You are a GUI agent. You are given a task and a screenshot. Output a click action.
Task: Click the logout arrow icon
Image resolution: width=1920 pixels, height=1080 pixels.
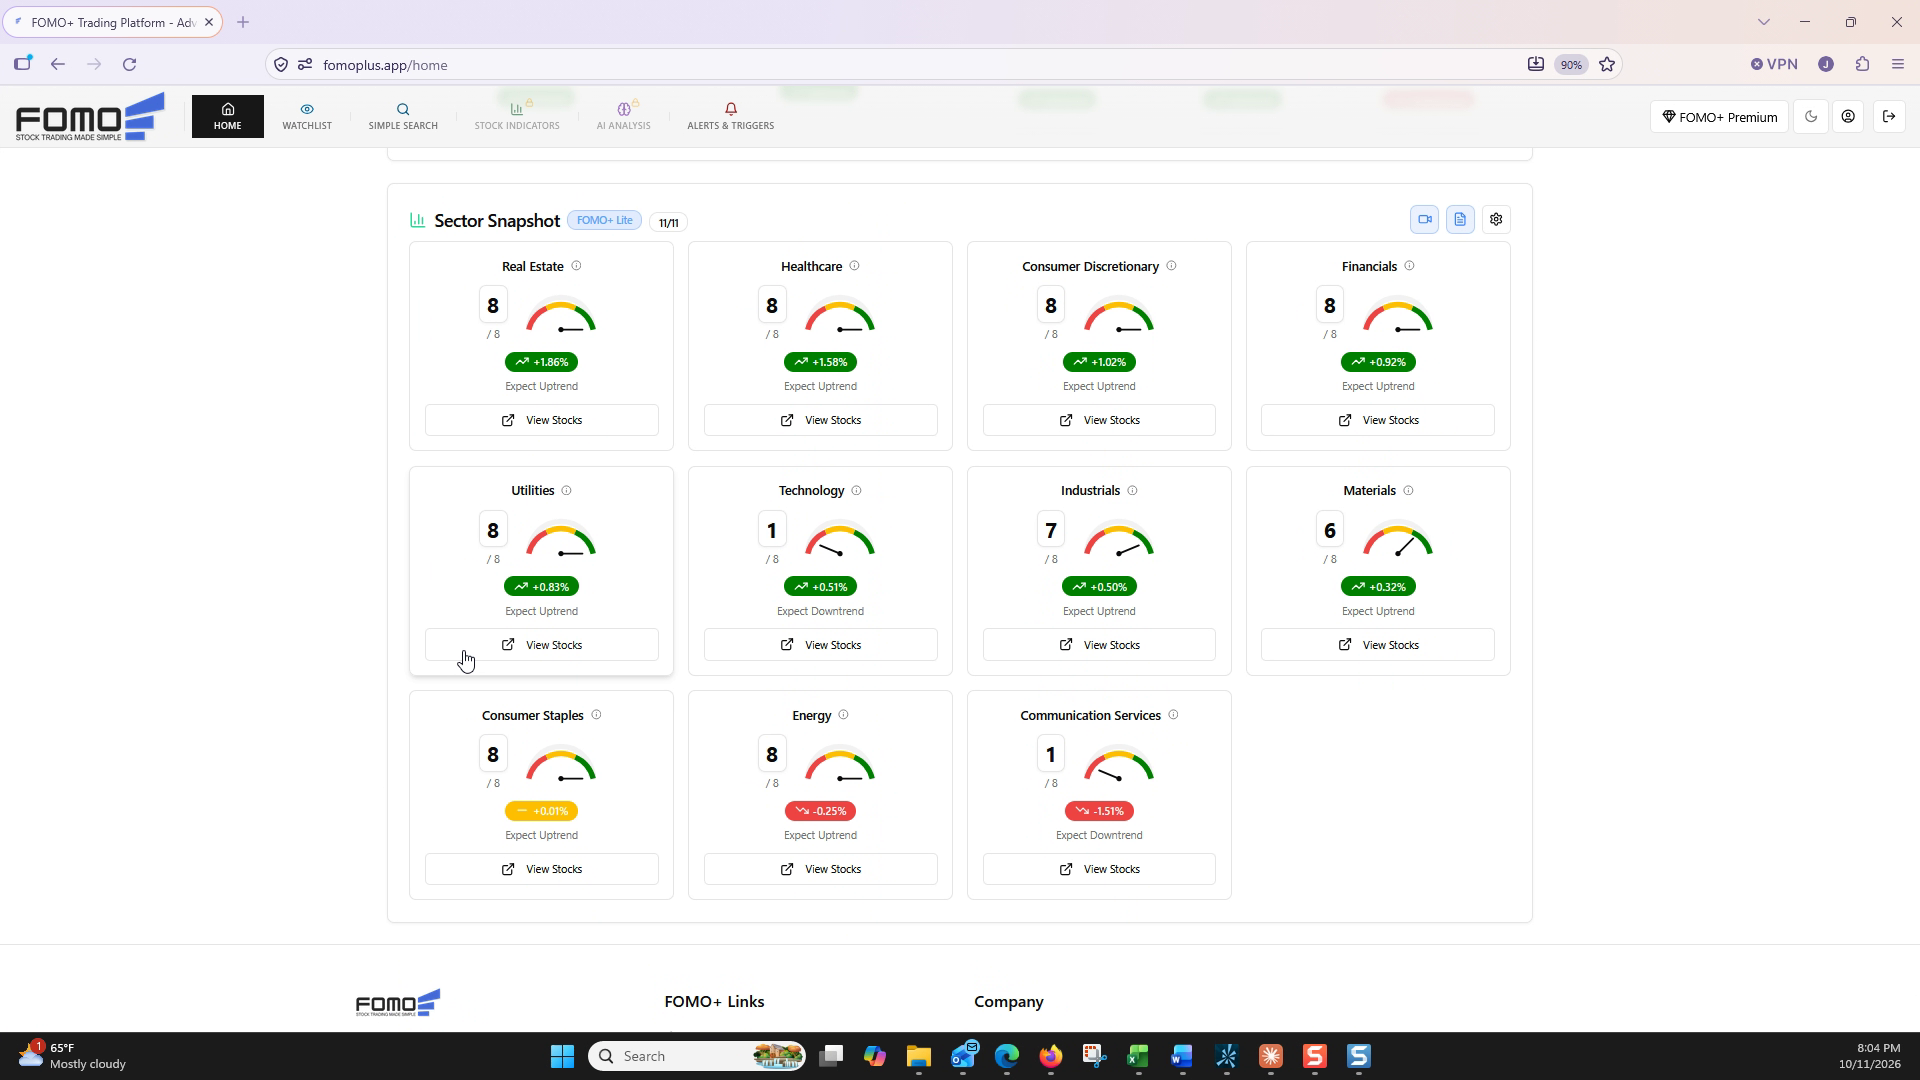tap(1889, 117)
